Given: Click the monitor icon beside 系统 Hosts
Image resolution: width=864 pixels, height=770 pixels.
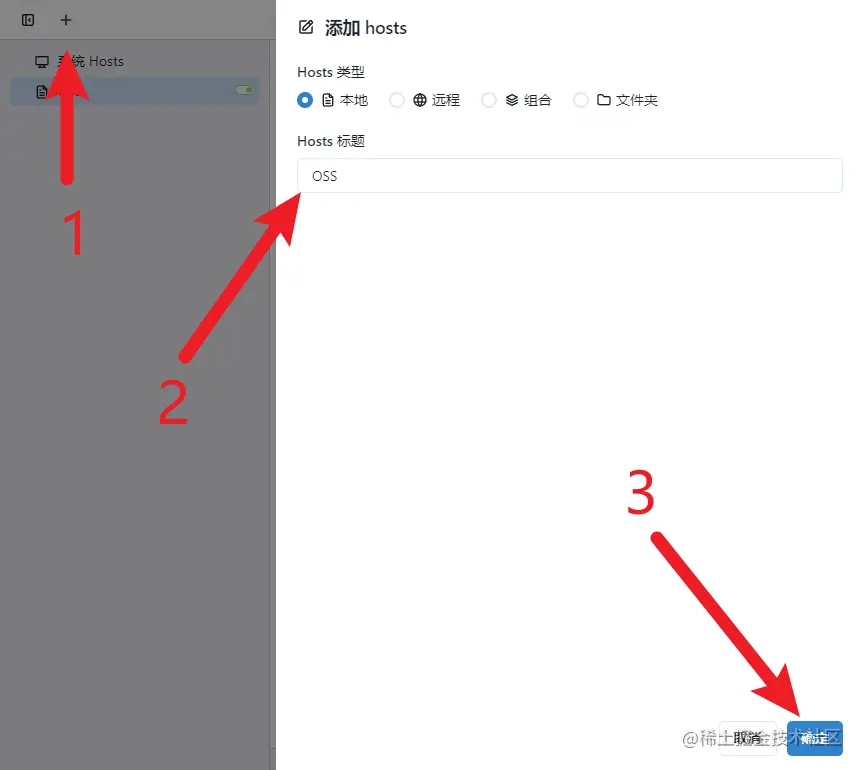Looking at the screenshot, I should point(42,62).
